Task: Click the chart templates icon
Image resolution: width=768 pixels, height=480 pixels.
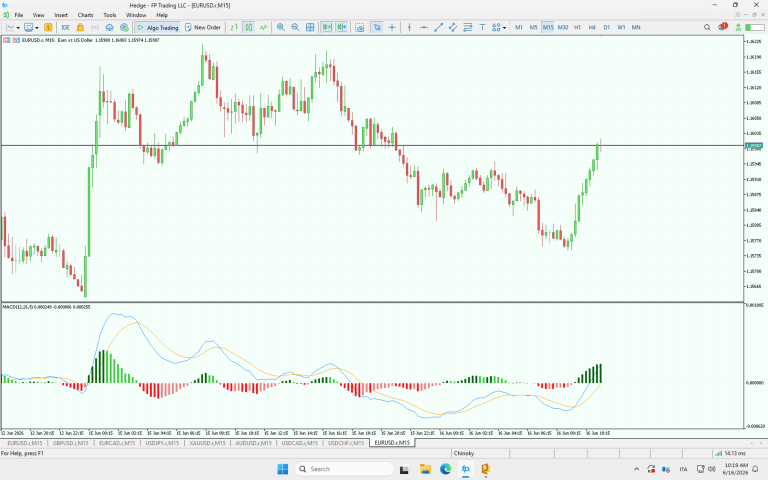Action: 29,27
